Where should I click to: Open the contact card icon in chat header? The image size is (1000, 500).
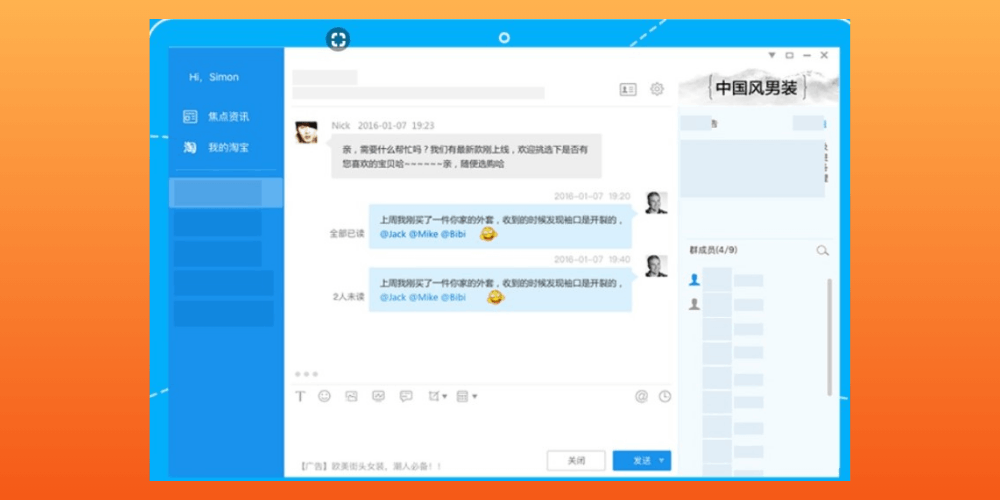point(628,90)
